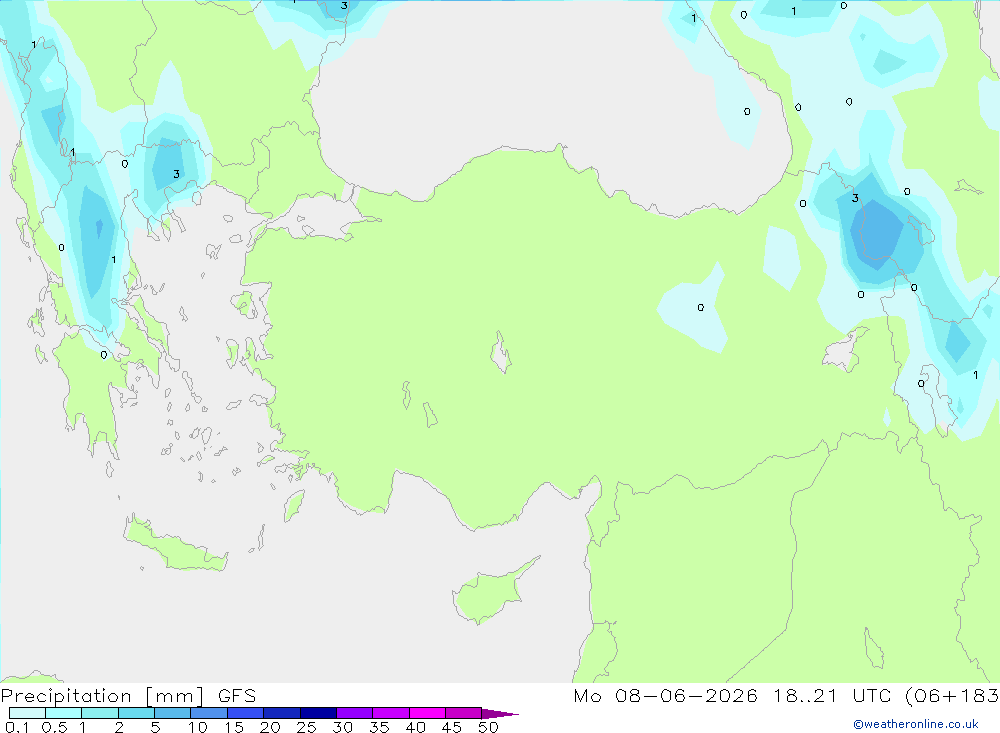Click the '0.1' legend scale value
The image size is (1000, 733).
(x=17, y=727)
